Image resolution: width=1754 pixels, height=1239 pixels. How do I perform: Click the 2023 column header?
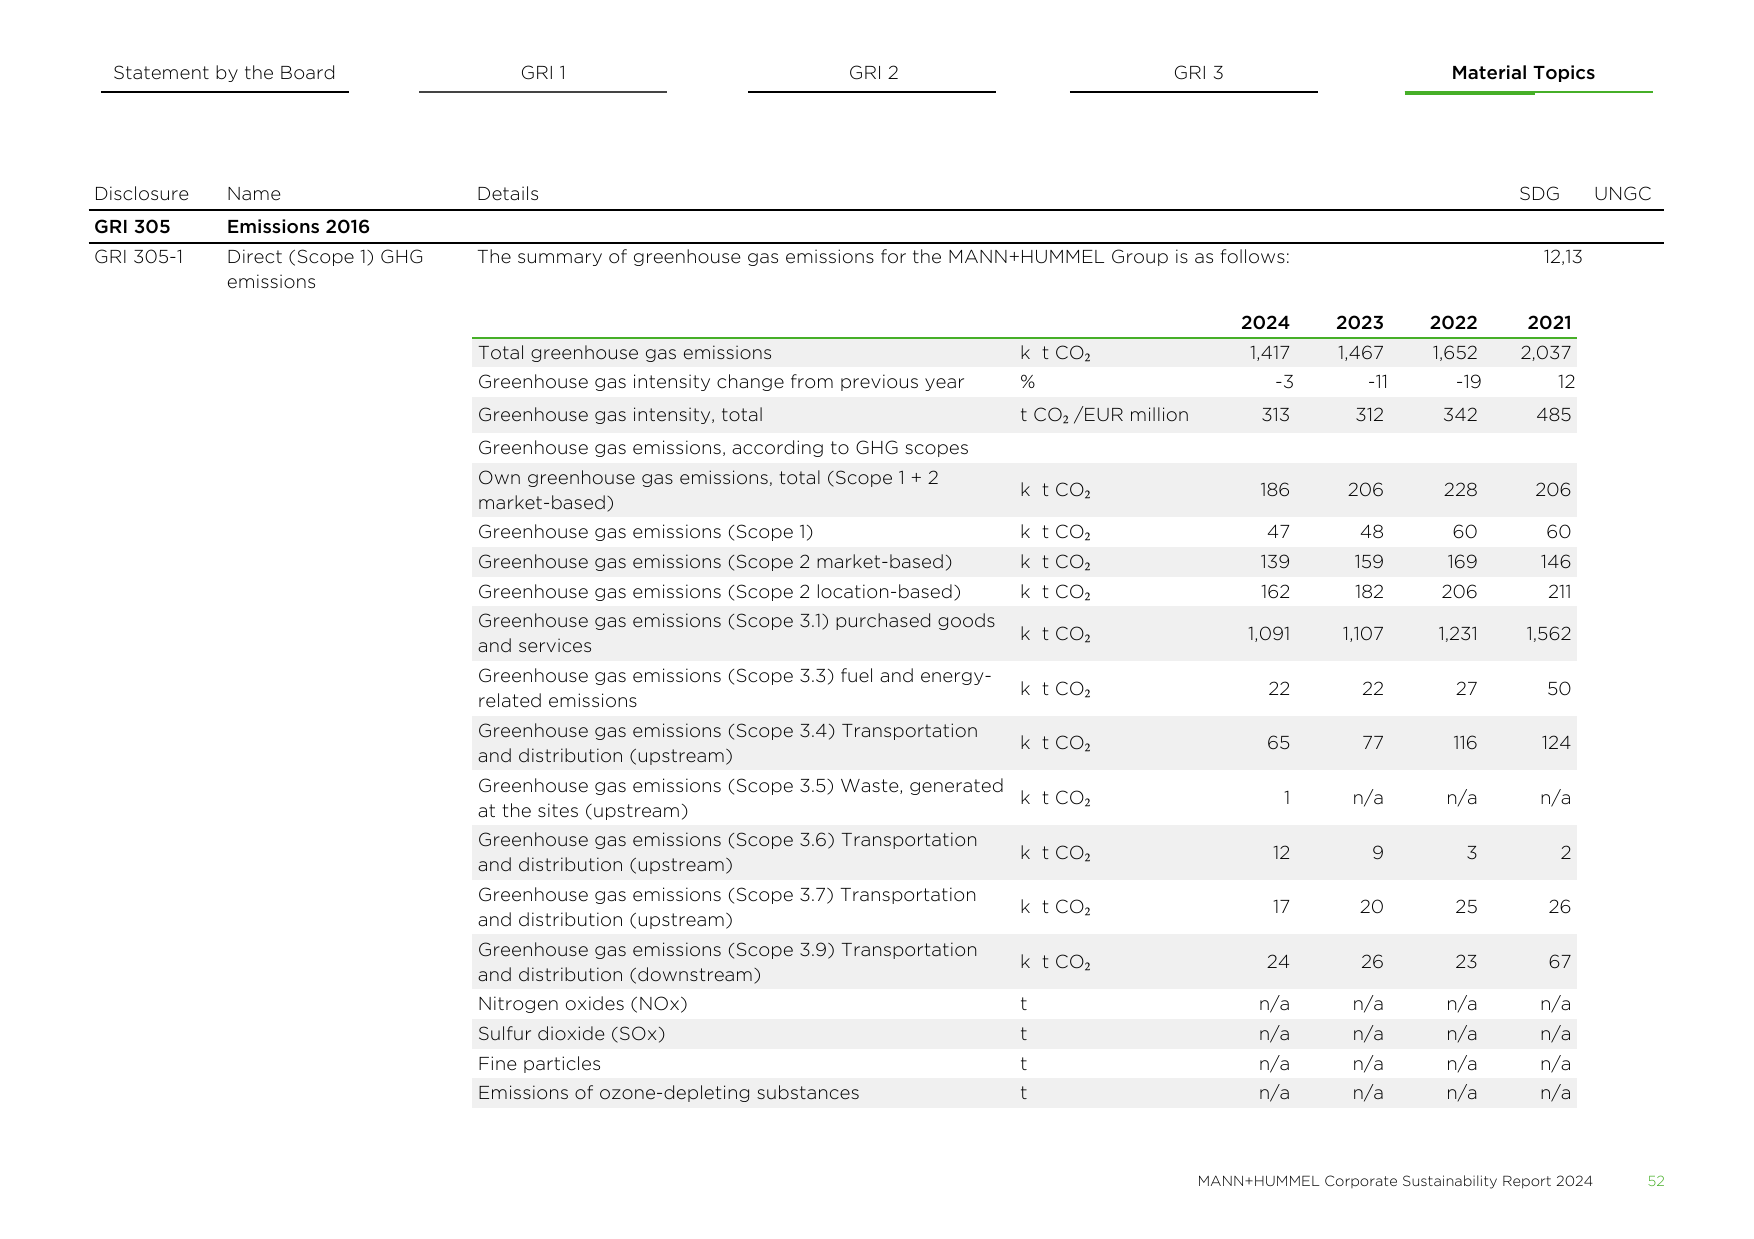(x=1359, y=323)
